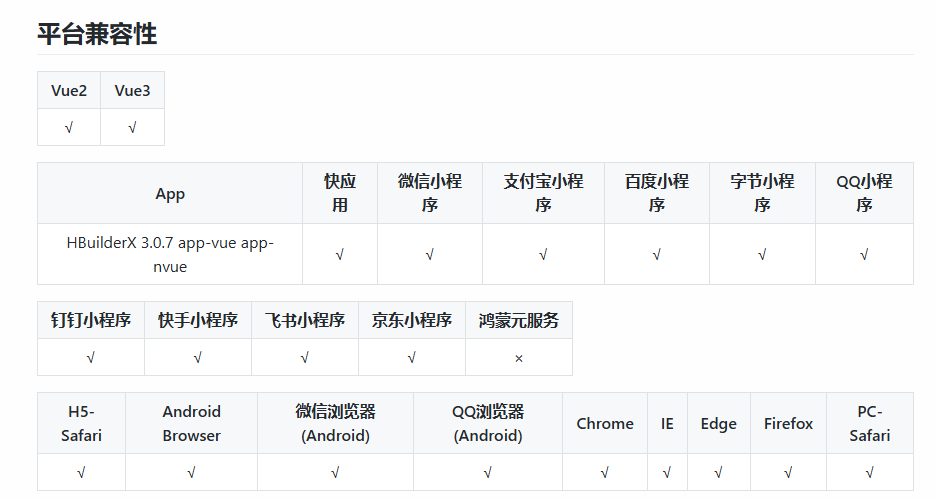Click the 平台兼容性 section heading
937x501 pixels.
97,34
